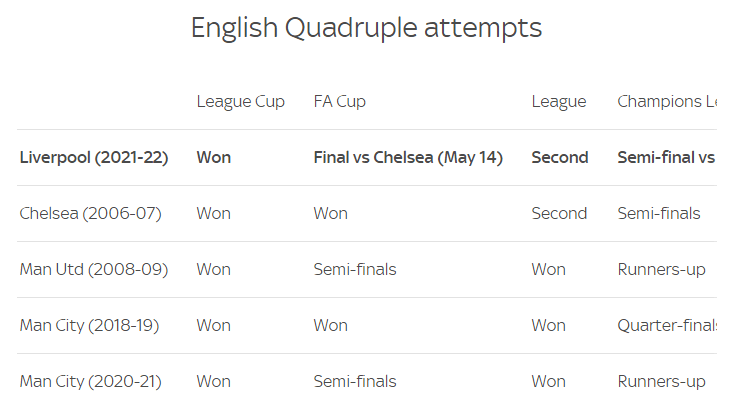Click the Champions League column header
Image resolution: width=738 pixels, height=405 pixels.
tap(667, 101)
